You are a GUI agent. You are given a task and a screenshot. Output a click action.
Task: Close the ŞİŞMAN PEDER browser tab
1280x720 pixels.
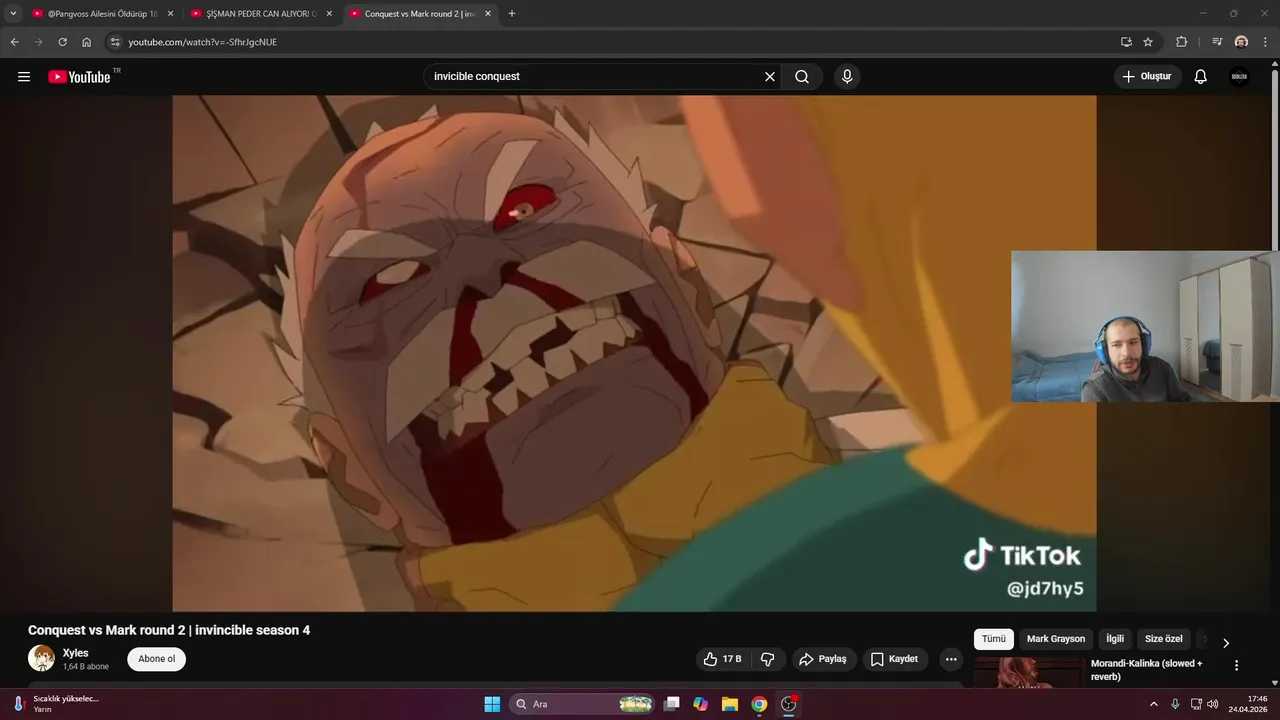(x=329, y=14)
